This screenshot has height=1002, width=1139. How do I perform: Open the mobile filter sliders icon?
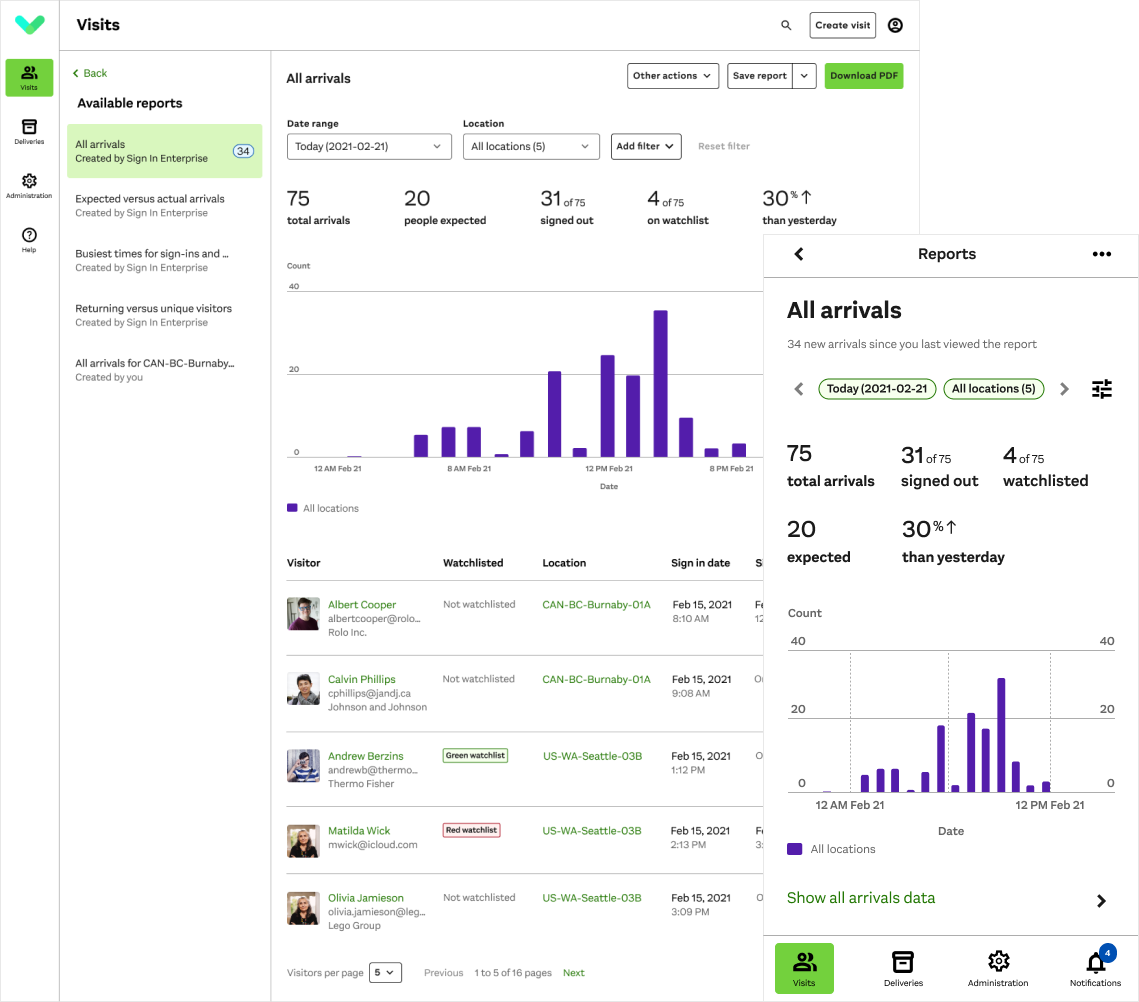click(x=1101, y=389)
